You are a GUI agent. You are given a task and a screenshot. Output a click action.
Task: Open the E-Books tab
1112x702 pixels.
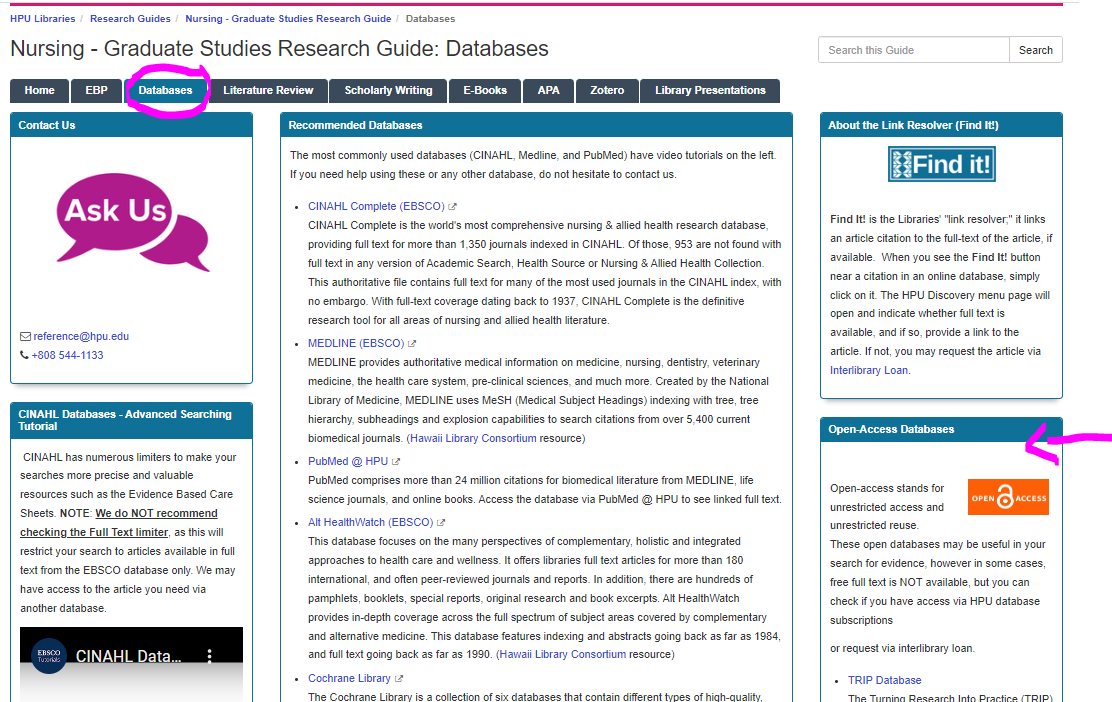(485, 91)
